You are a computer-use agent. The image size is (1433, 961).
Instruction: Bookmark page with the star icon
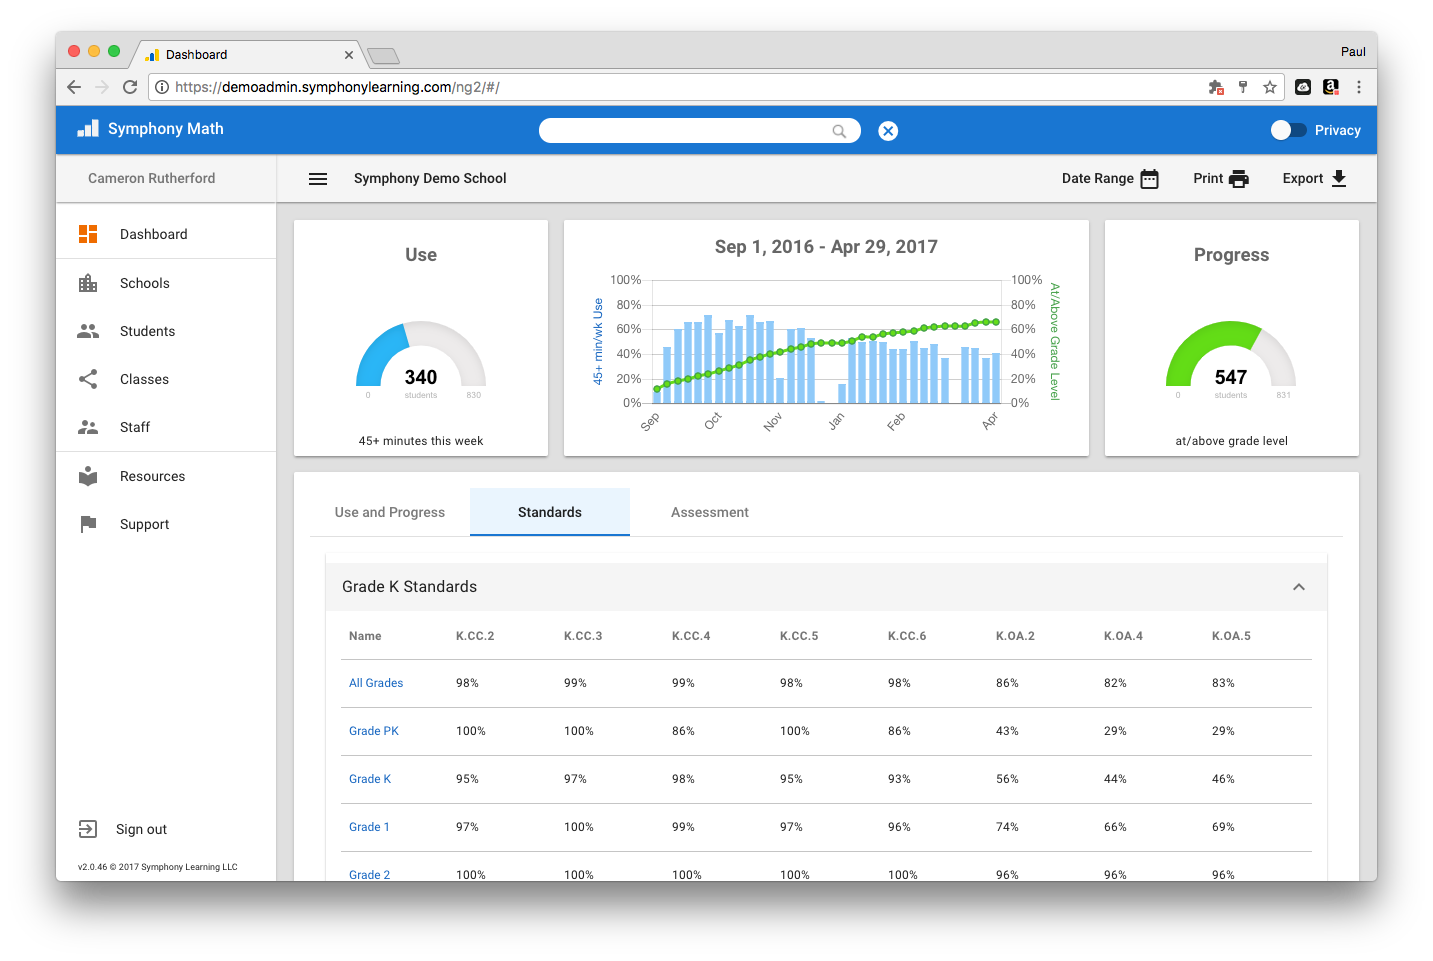(x=1270, y=87)
